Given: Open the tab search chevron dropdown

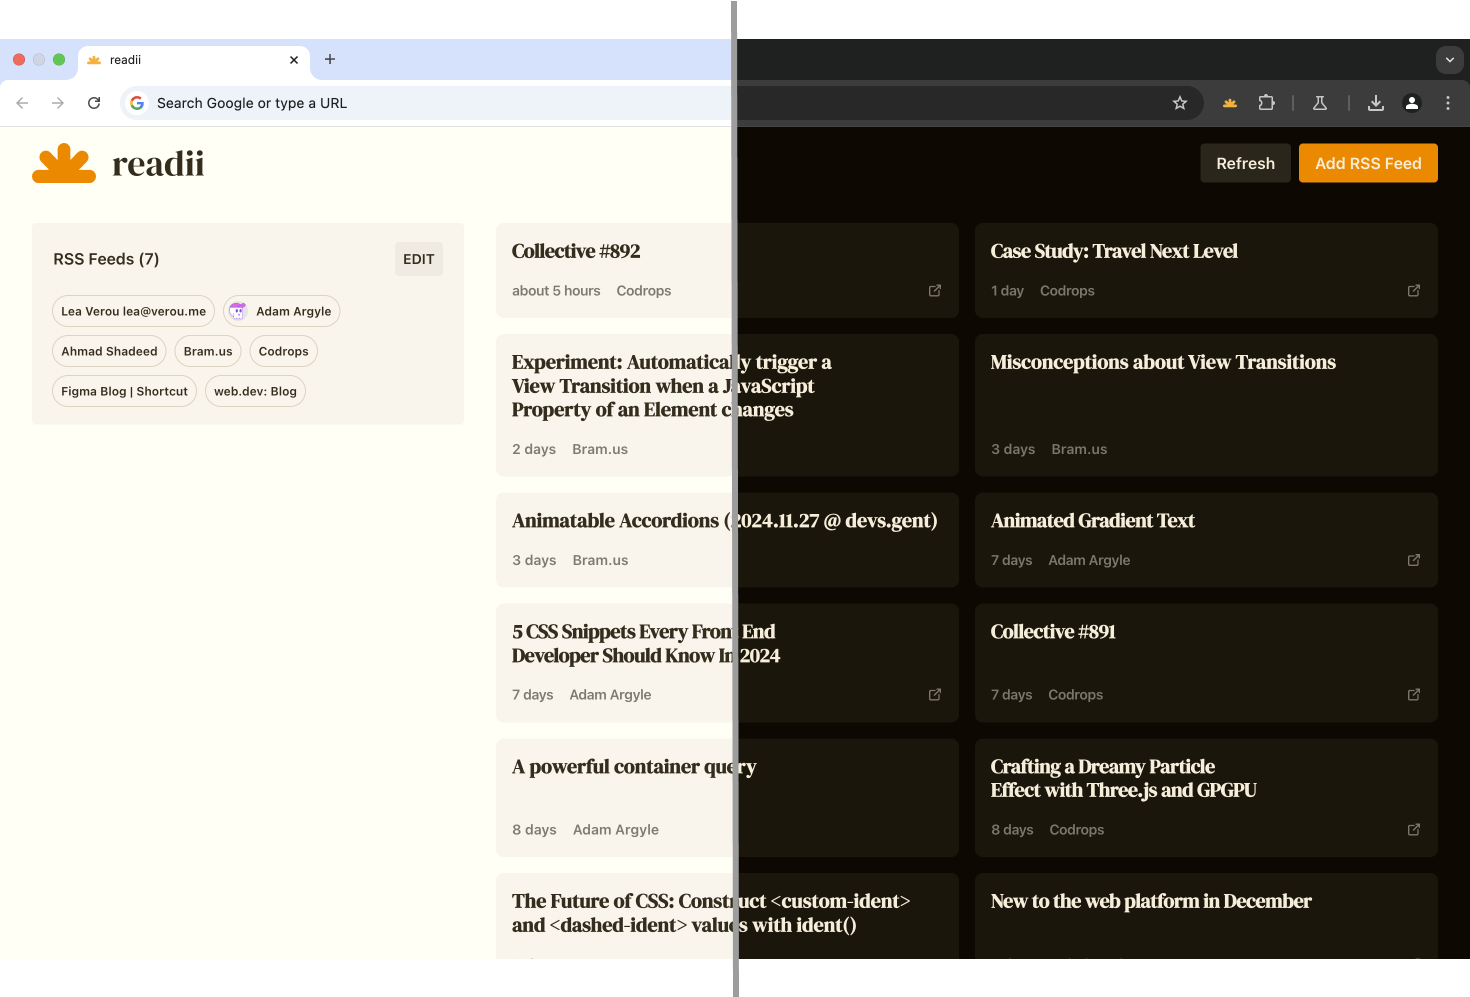Looking at the screenshot, I should click(1449, 60).
